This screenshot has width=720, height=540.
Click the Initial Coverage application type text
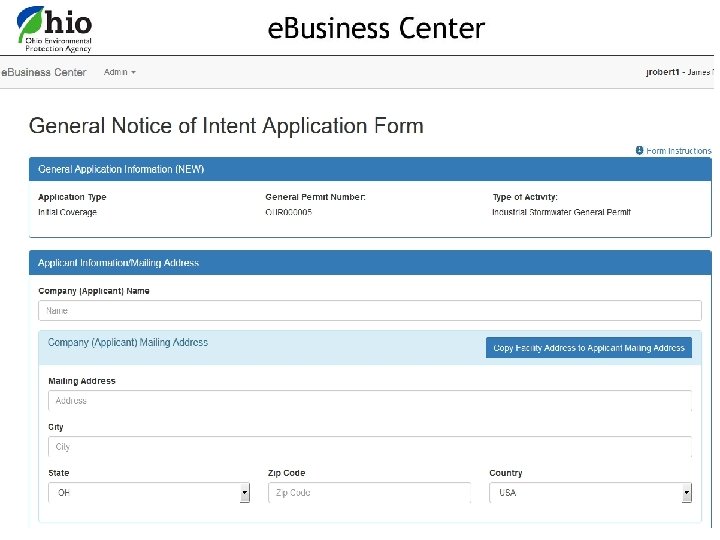(67, 212)
